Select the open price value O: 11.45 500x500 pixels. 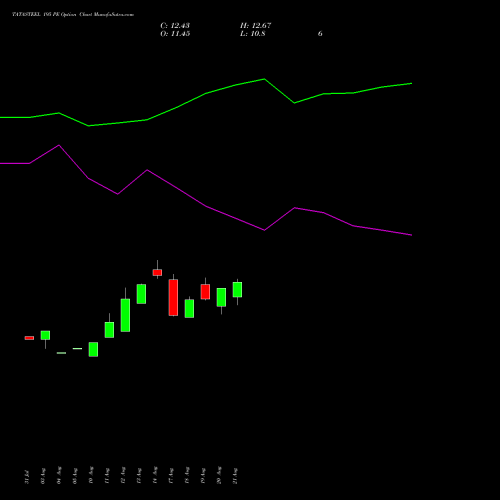click(175, 34)
